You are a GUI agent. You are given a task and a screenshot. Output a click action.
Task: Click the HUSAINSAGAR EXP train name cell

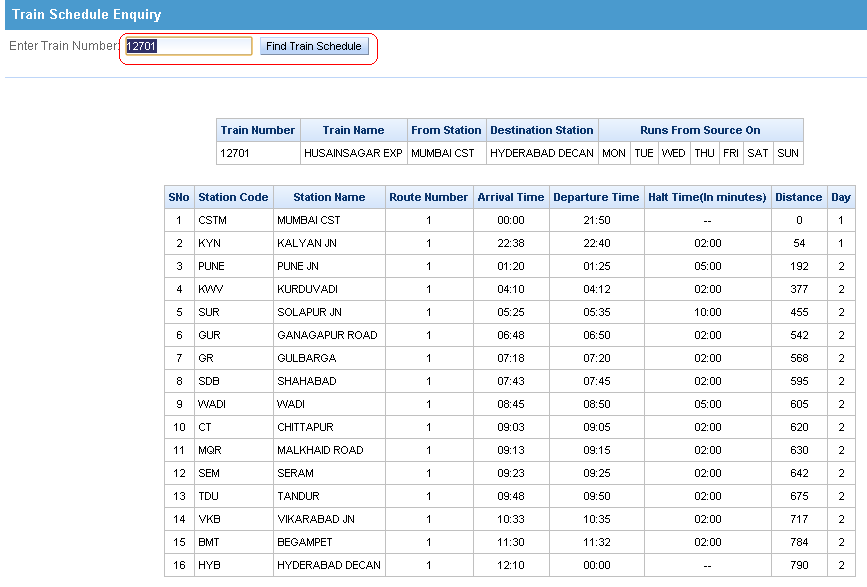(x=353, y=153)
